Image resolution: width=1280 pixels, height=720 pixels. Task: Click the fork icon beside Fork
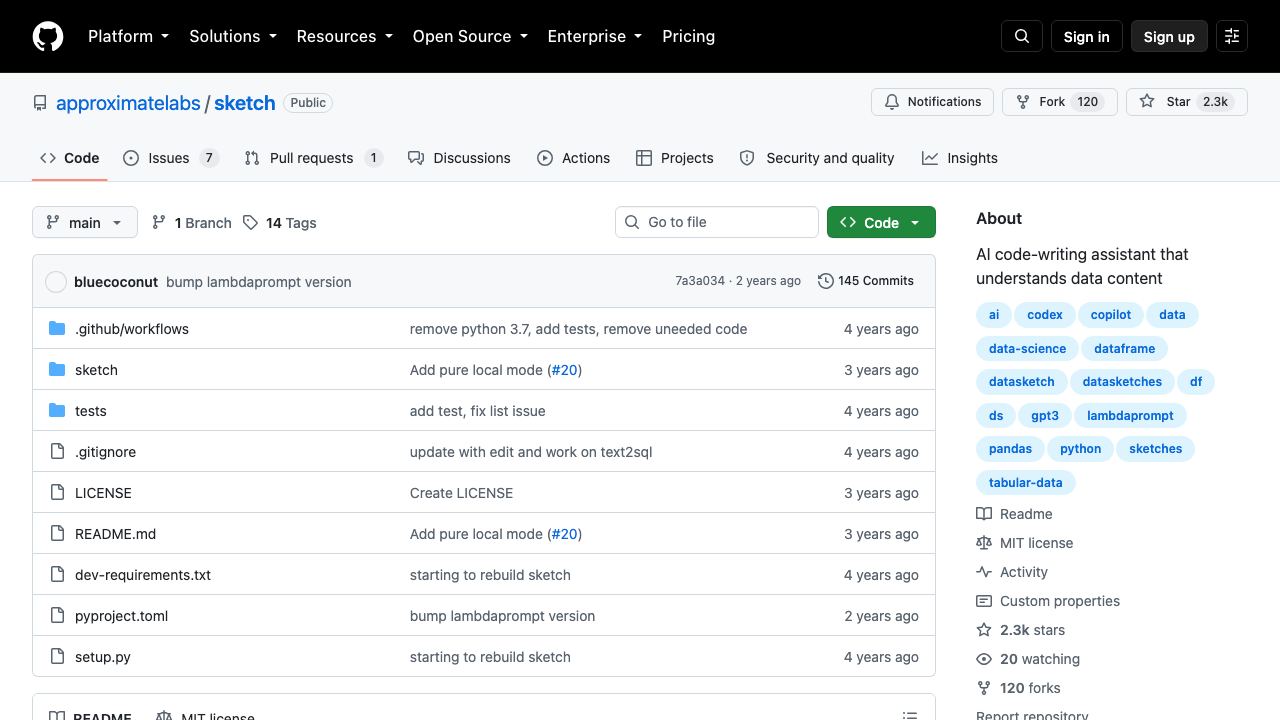coord(1023,102)
